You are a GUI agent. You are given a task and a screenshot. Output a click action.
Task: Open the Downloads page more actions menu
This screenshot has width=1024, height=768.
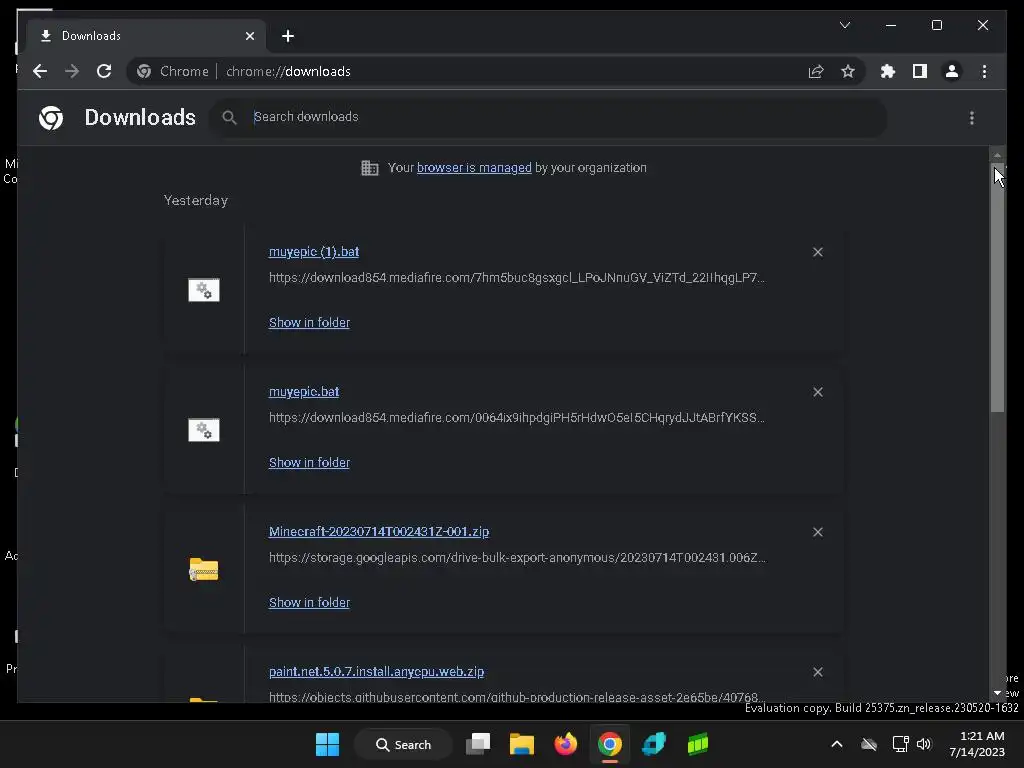[972, 118]
